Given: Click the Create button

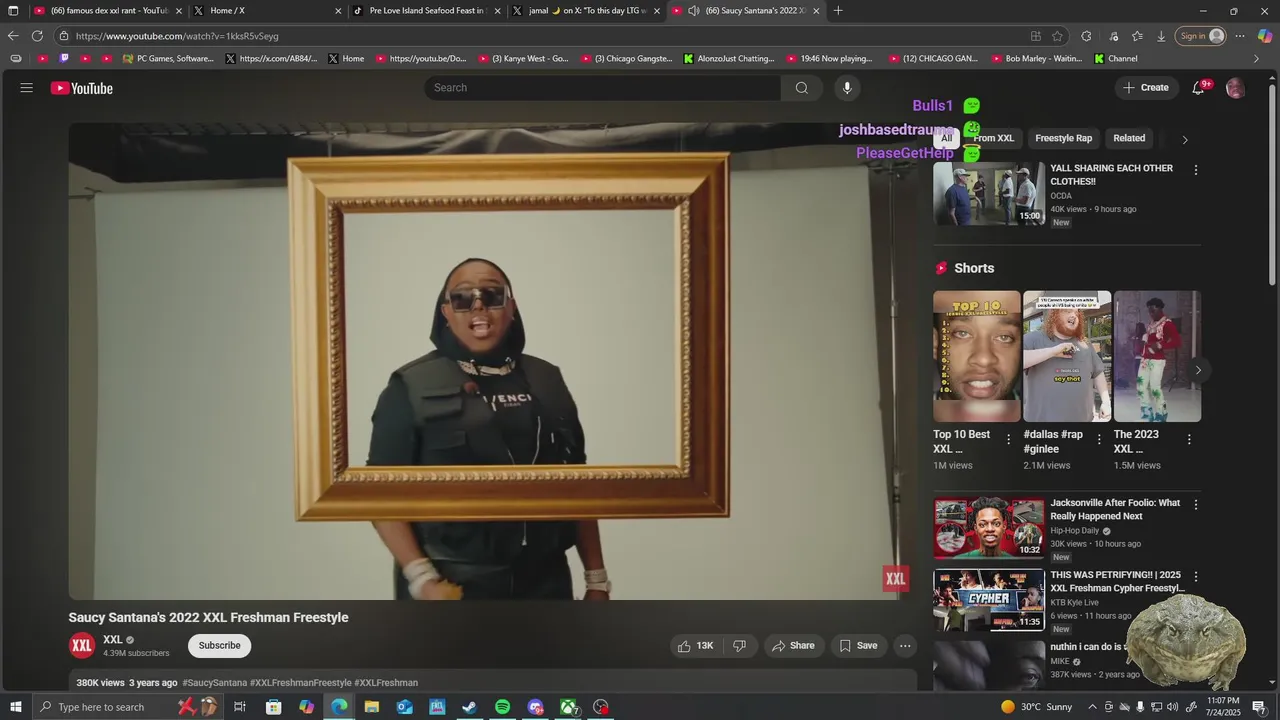Looking at the screenshot, I should tap(1145, 88).
